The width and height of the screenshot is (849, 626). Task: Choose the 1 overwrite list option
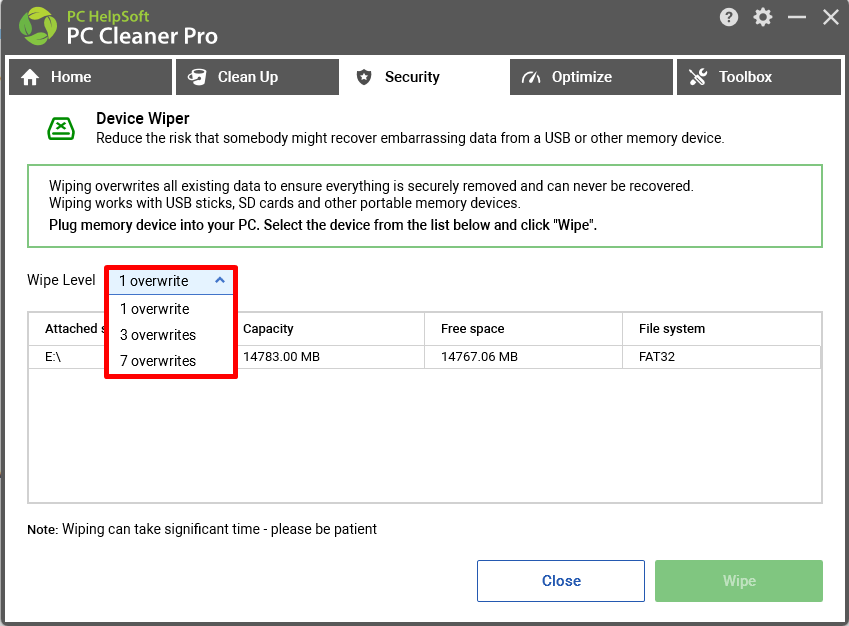(x=171, y=309)
